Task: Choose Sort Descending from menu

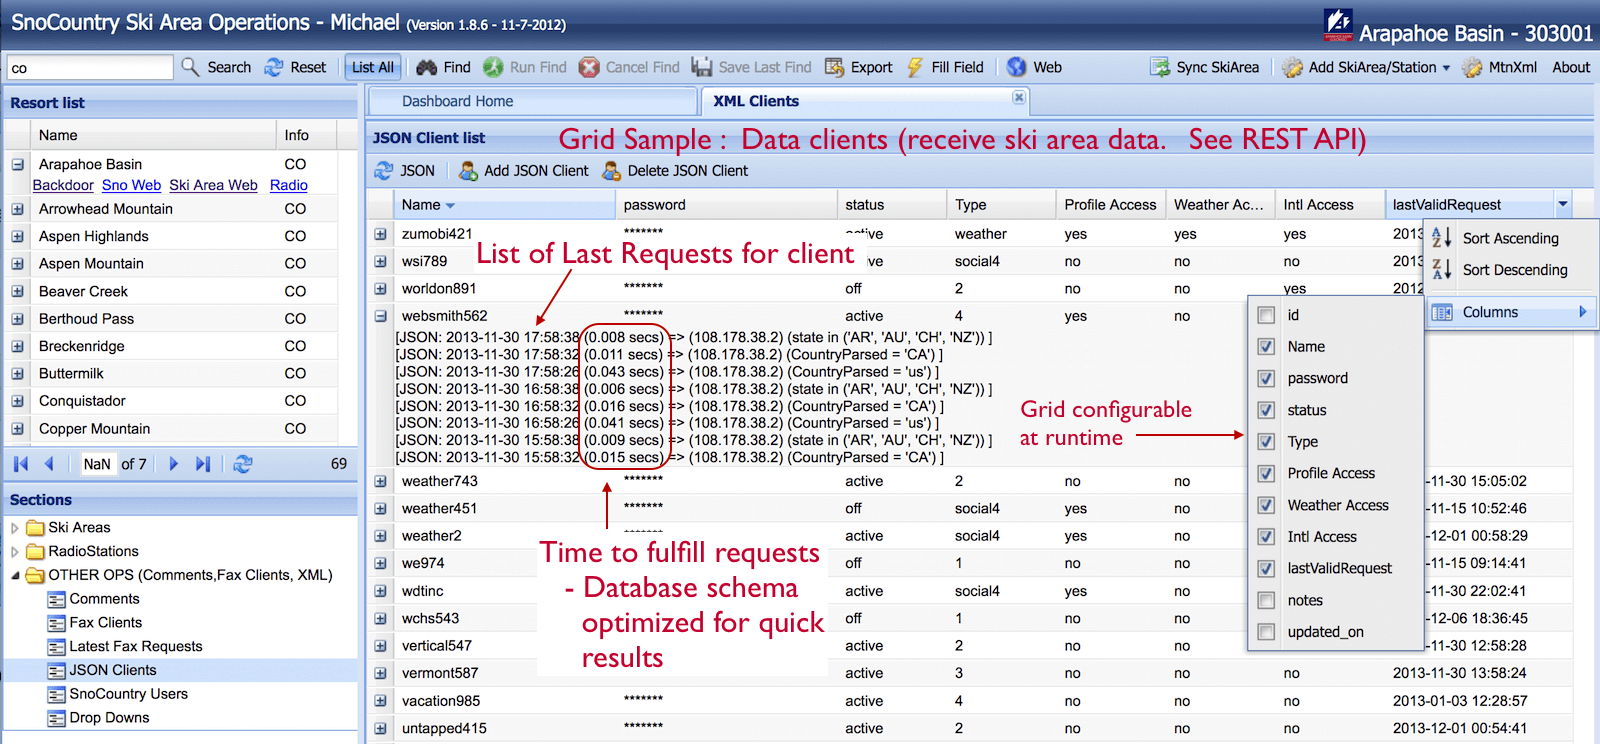Action: coord(1514,270)
